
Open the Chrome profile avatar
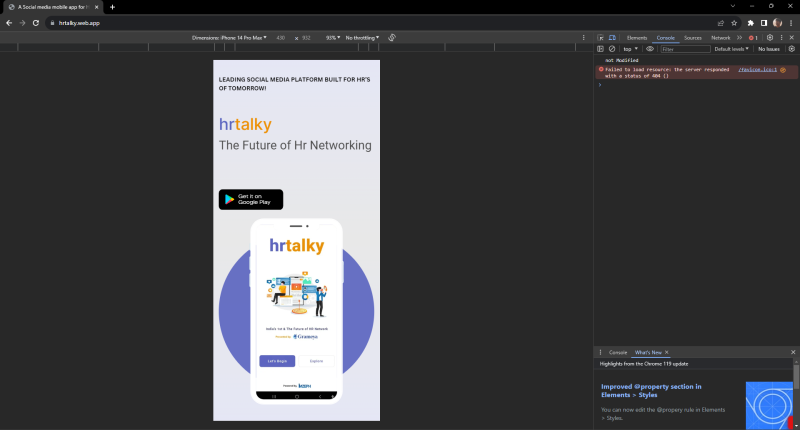tap(777, 23)
